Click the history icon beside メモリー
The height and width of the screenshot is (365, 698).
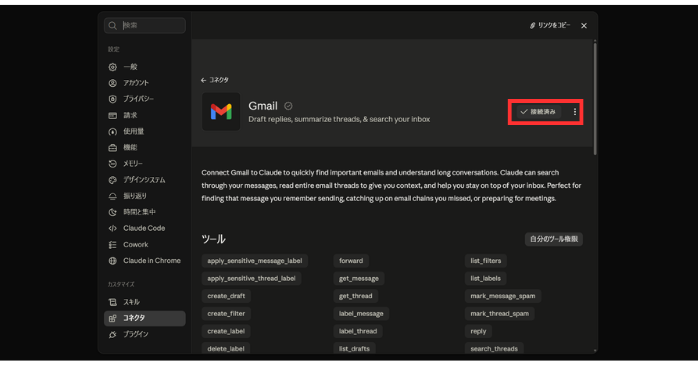pos(113,164)
